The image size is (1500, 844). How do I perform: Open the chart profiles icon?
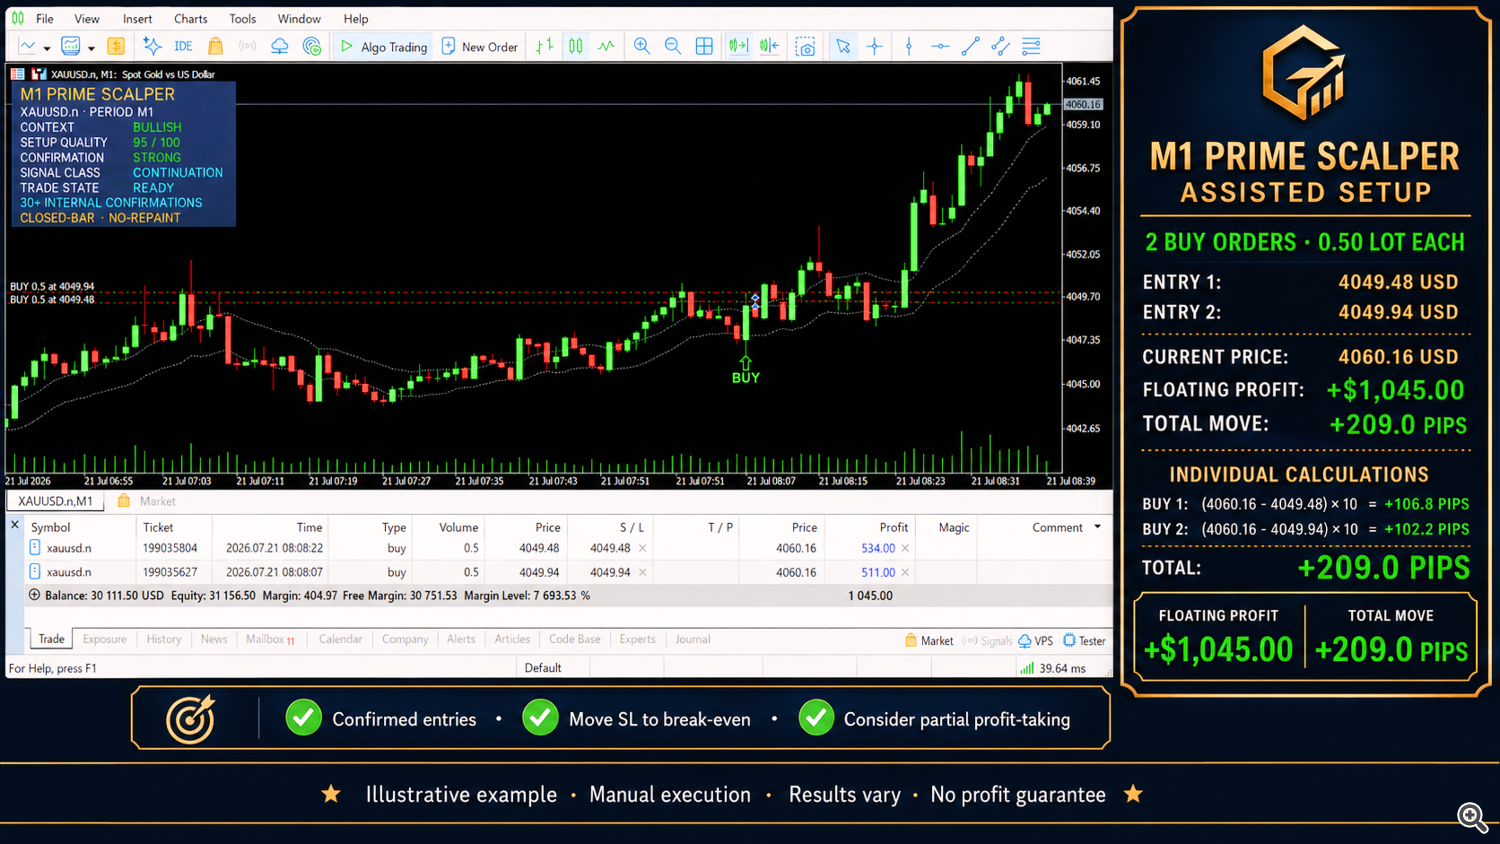click(70, 46)
